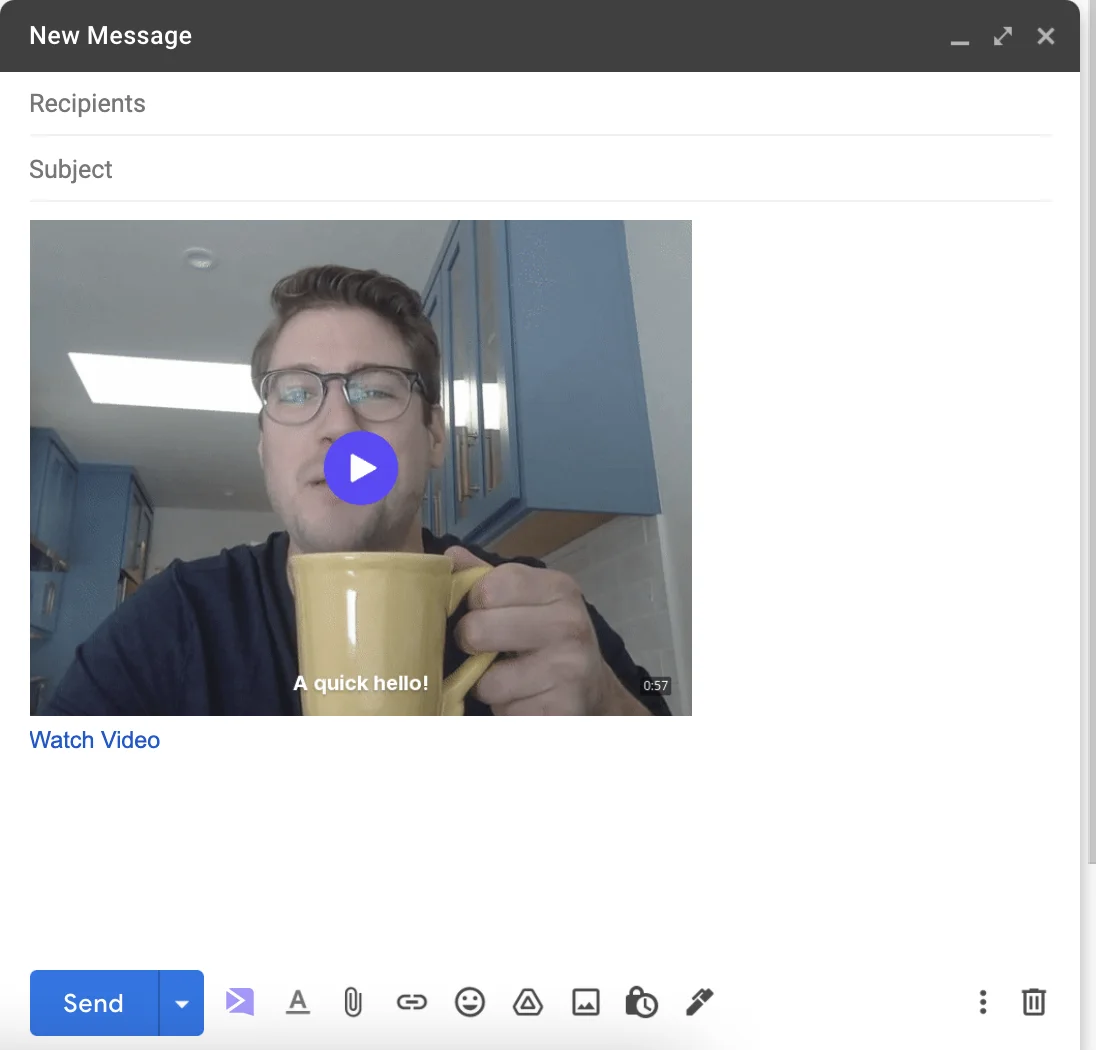Open the Send options dropdown arrow
This screenshot has height=1050, width=1096.
click(182, 1002)
